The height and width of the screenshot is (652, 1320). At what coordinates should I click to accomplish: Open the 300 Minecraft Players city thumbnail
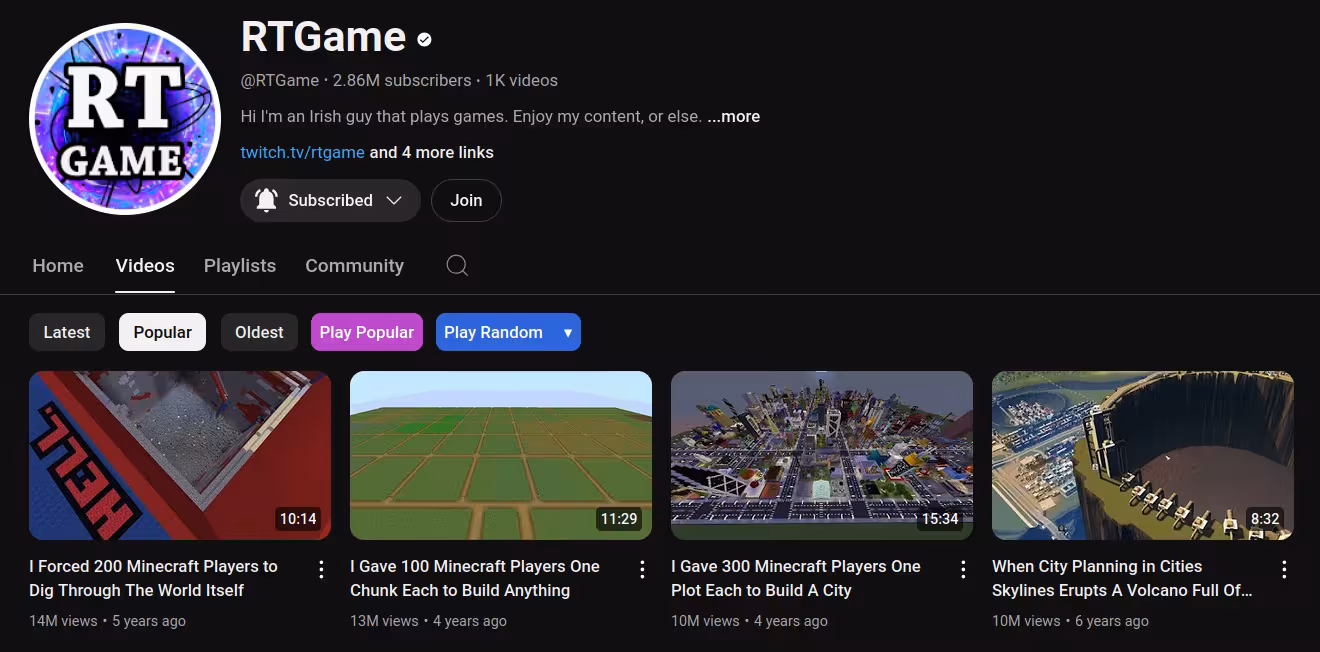pyautogui.click(x=821, y=455)
